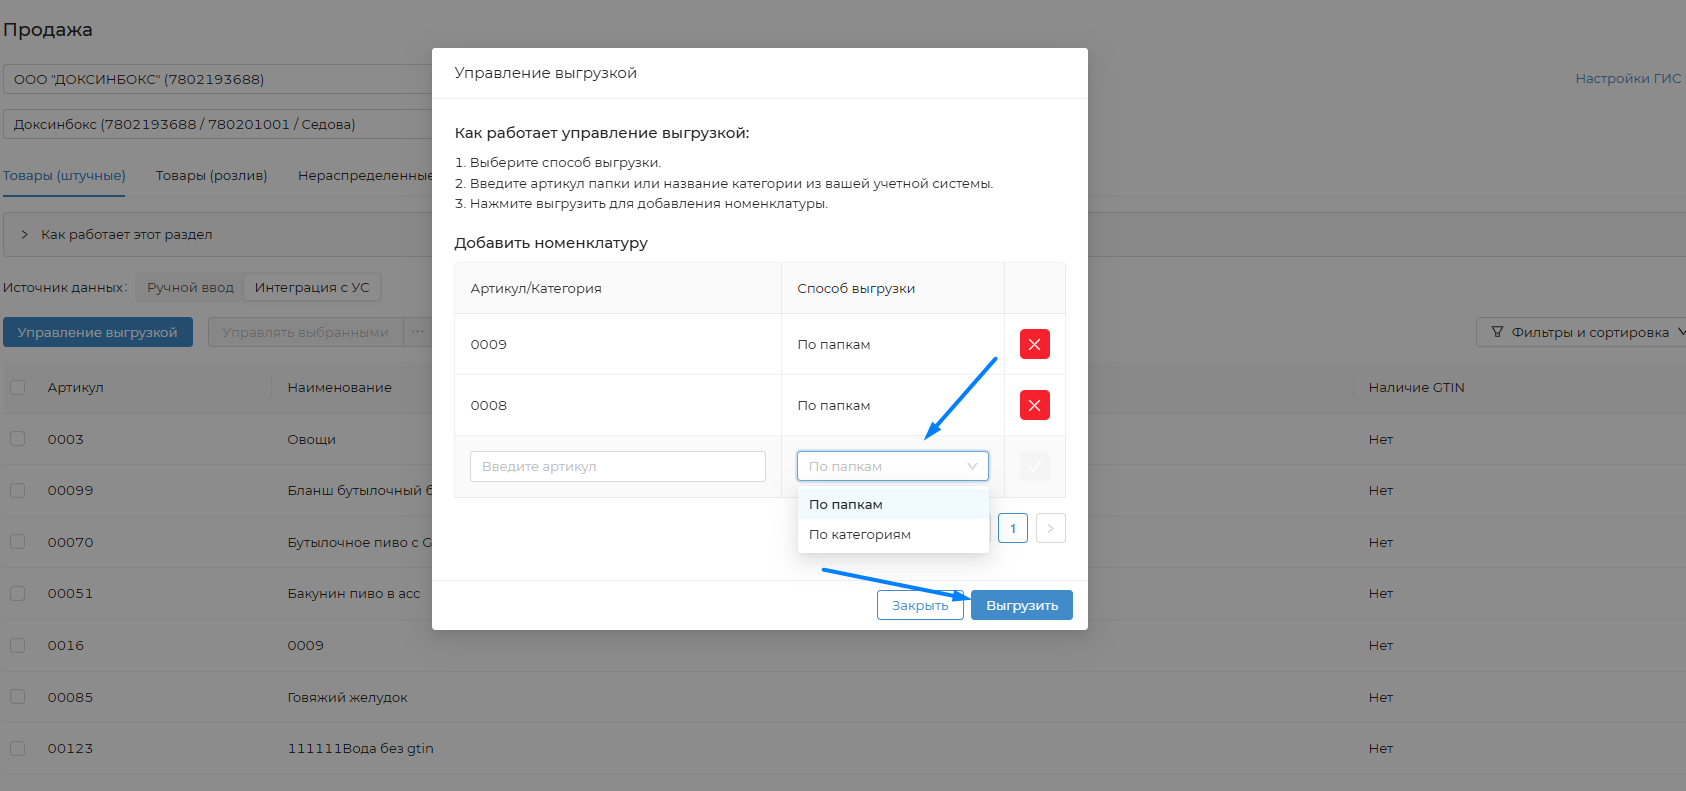Viewport: 1686px width, 791px height.
Task: Click the Введите артикул input field
Action: pyautogui.click(x=617, y=466)
